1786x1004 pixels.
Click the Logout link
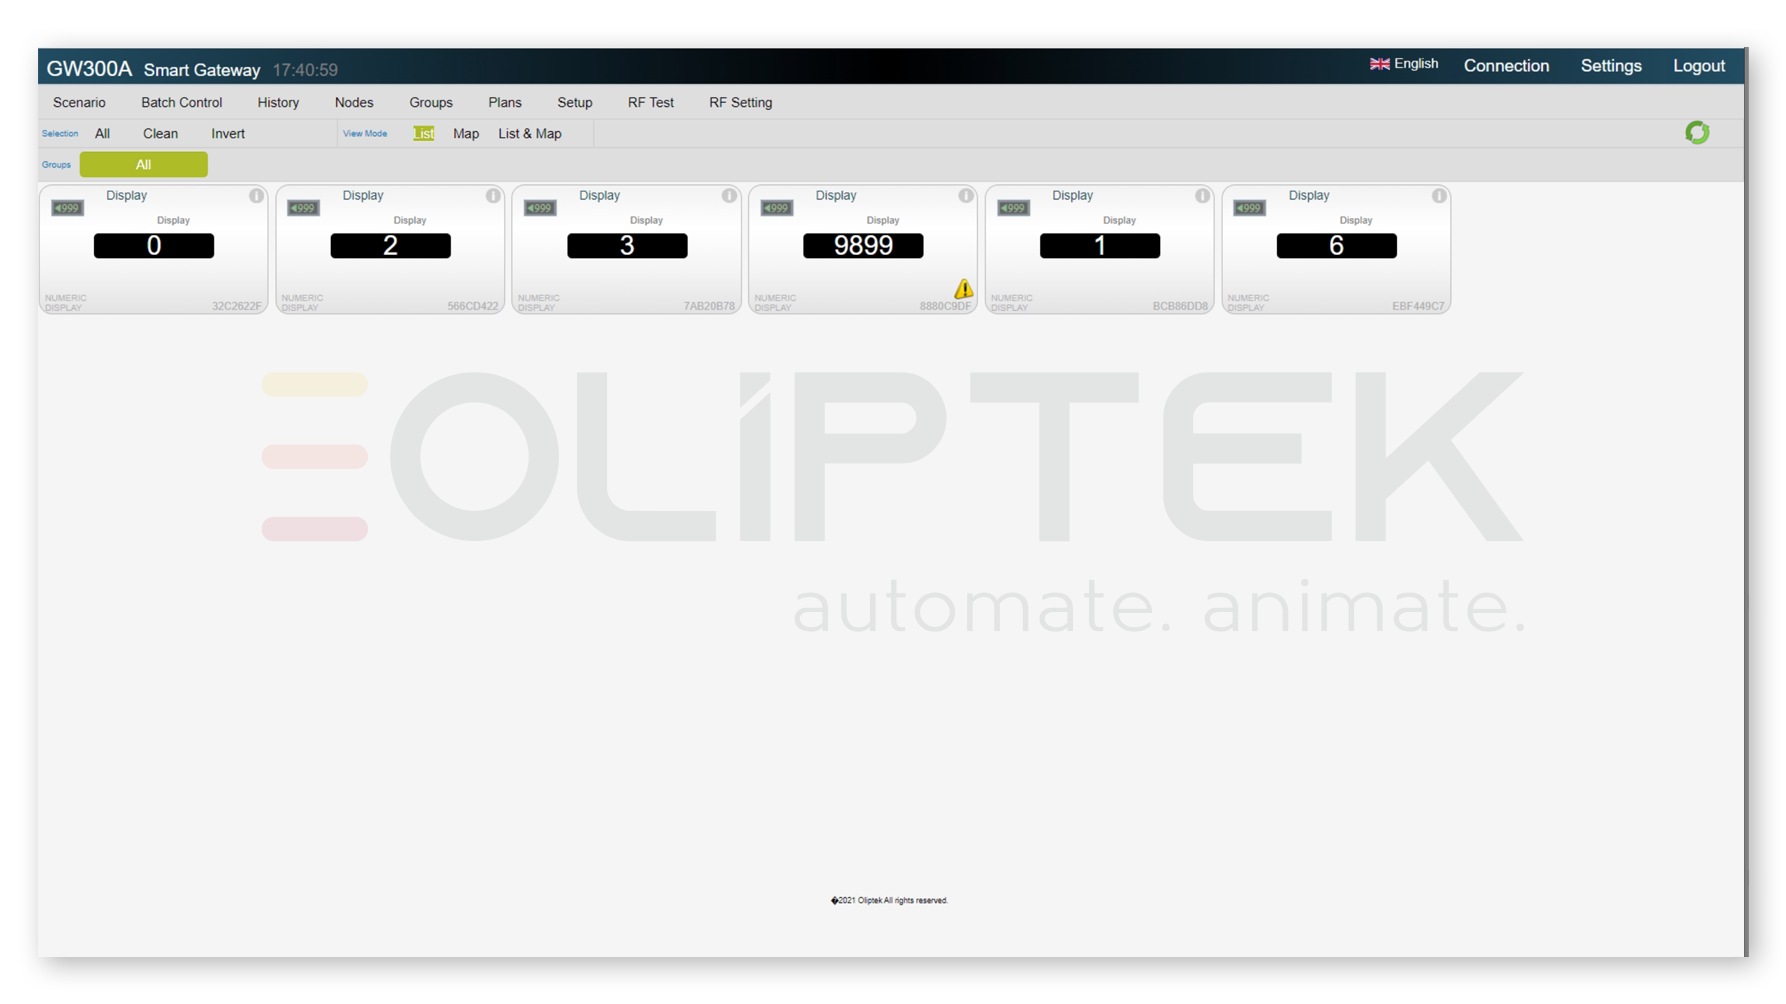coord(1699,66)
